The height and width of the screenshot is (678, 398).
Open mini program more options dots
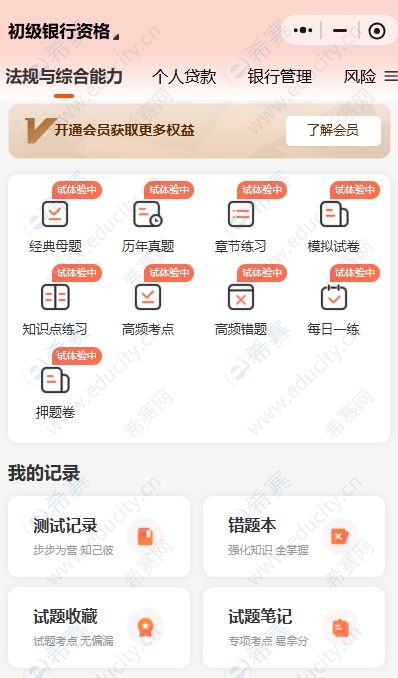[303, 30]
